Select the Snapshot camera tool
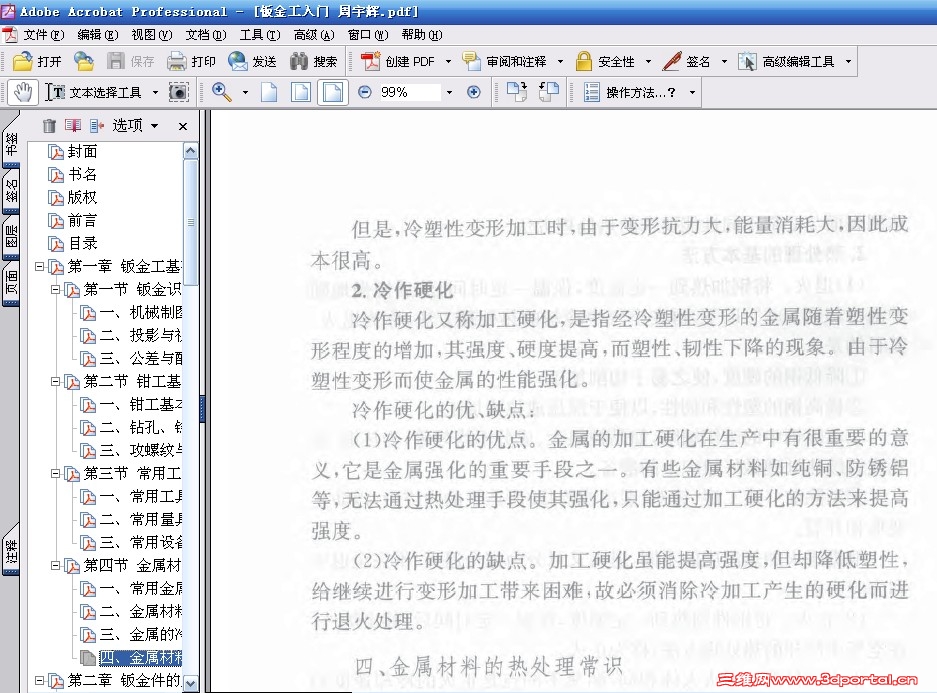The width and height of the screenshot is (937, 693). coord(178,92)
